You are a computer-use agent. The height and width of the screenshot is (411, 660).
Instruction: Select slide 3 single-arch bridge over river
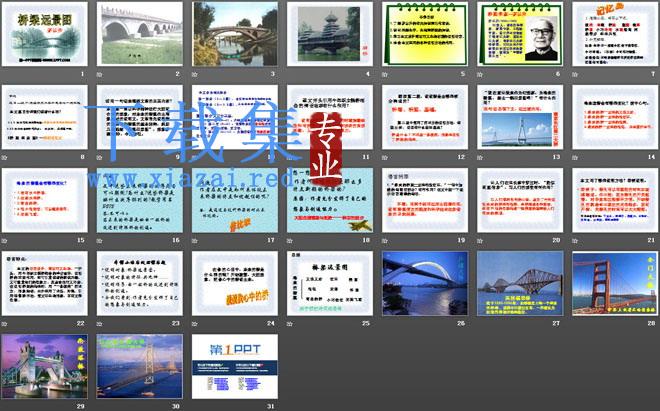[x=235, y=34]
